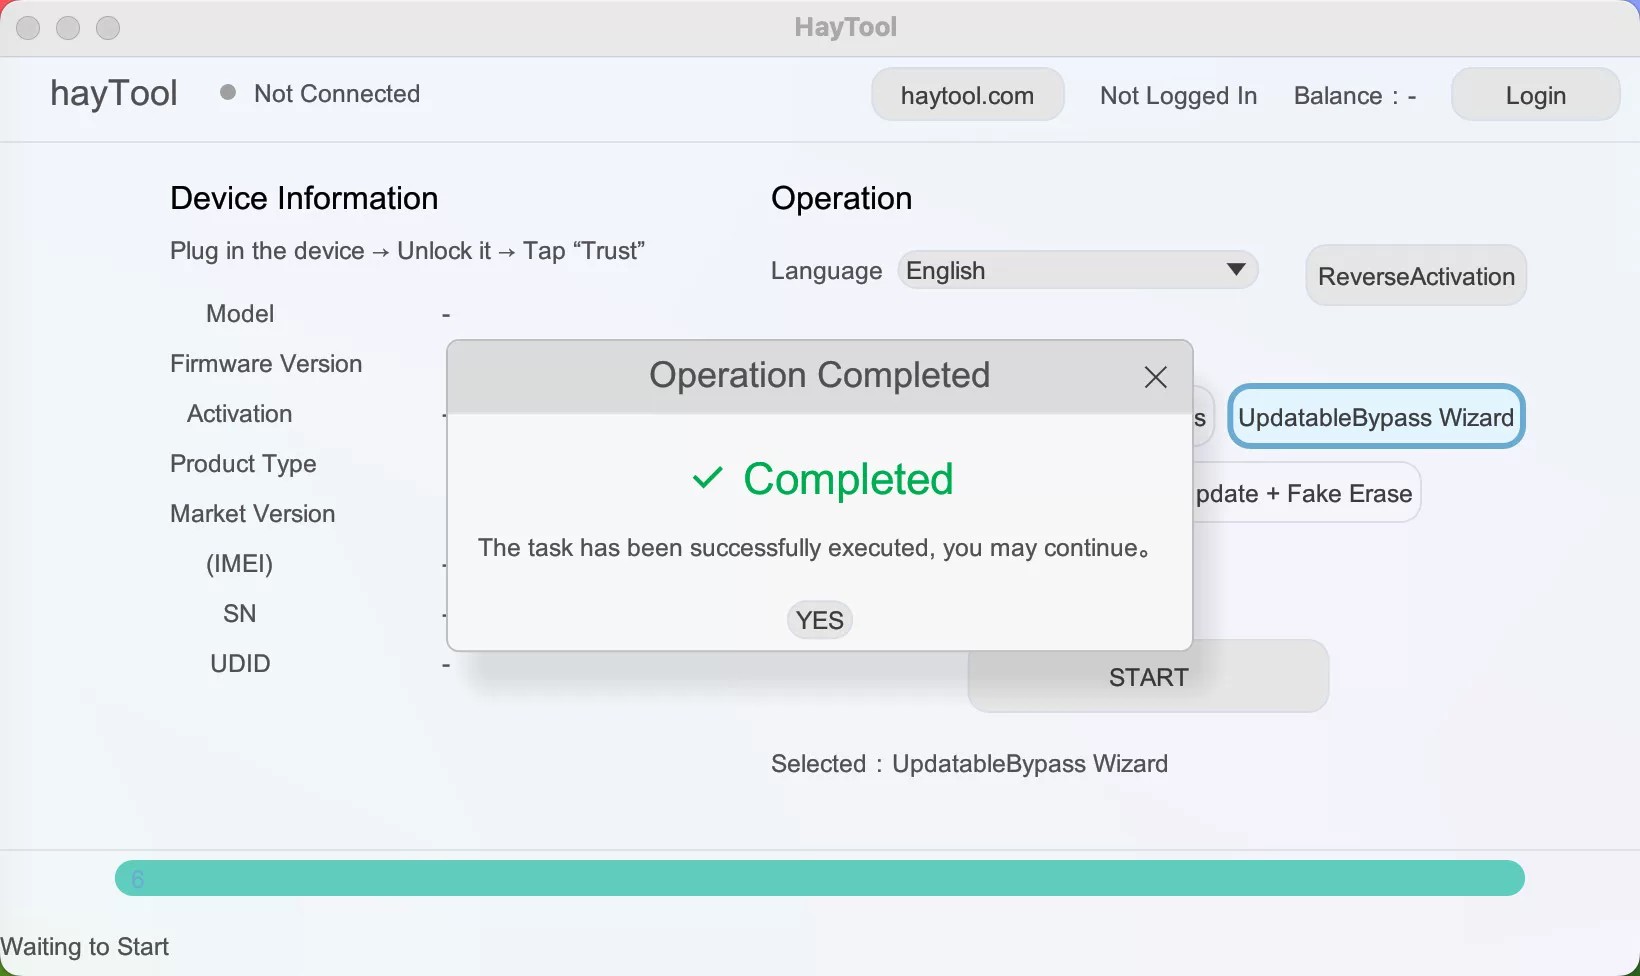Choose the ReverseActivation operation
This screenshot has height=976, width=1640.
1415,276
